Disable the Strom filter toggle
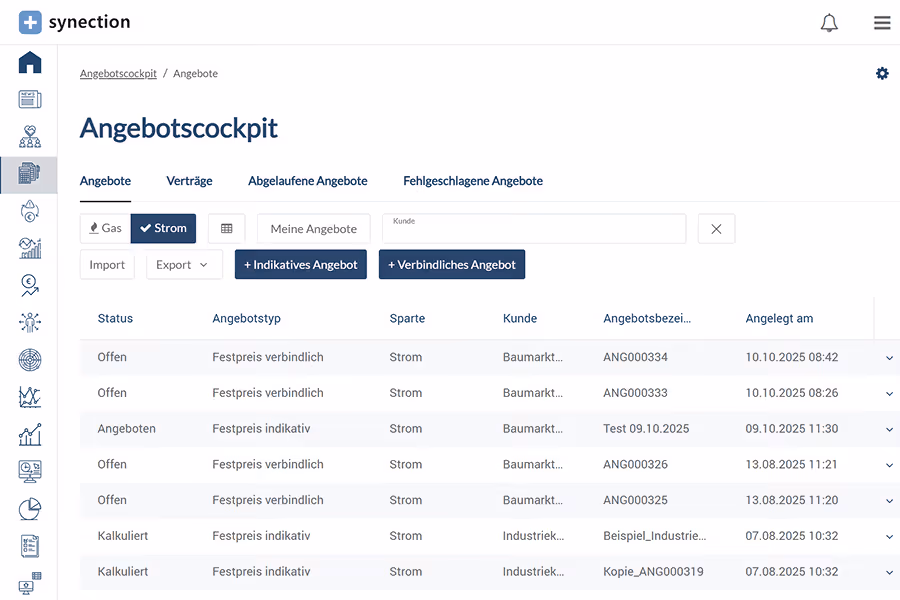Image resolution: width=900 pixels, height=600 pixels. pyautogui.click(x=163, y=228)
